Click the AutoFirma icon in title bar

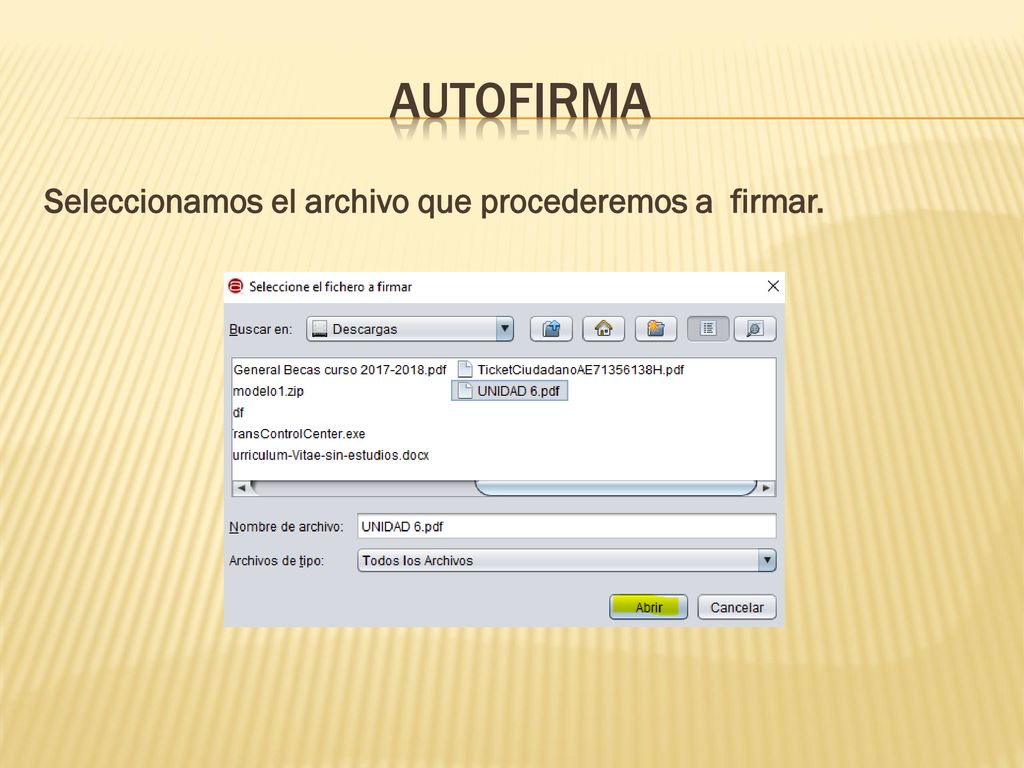236,286
